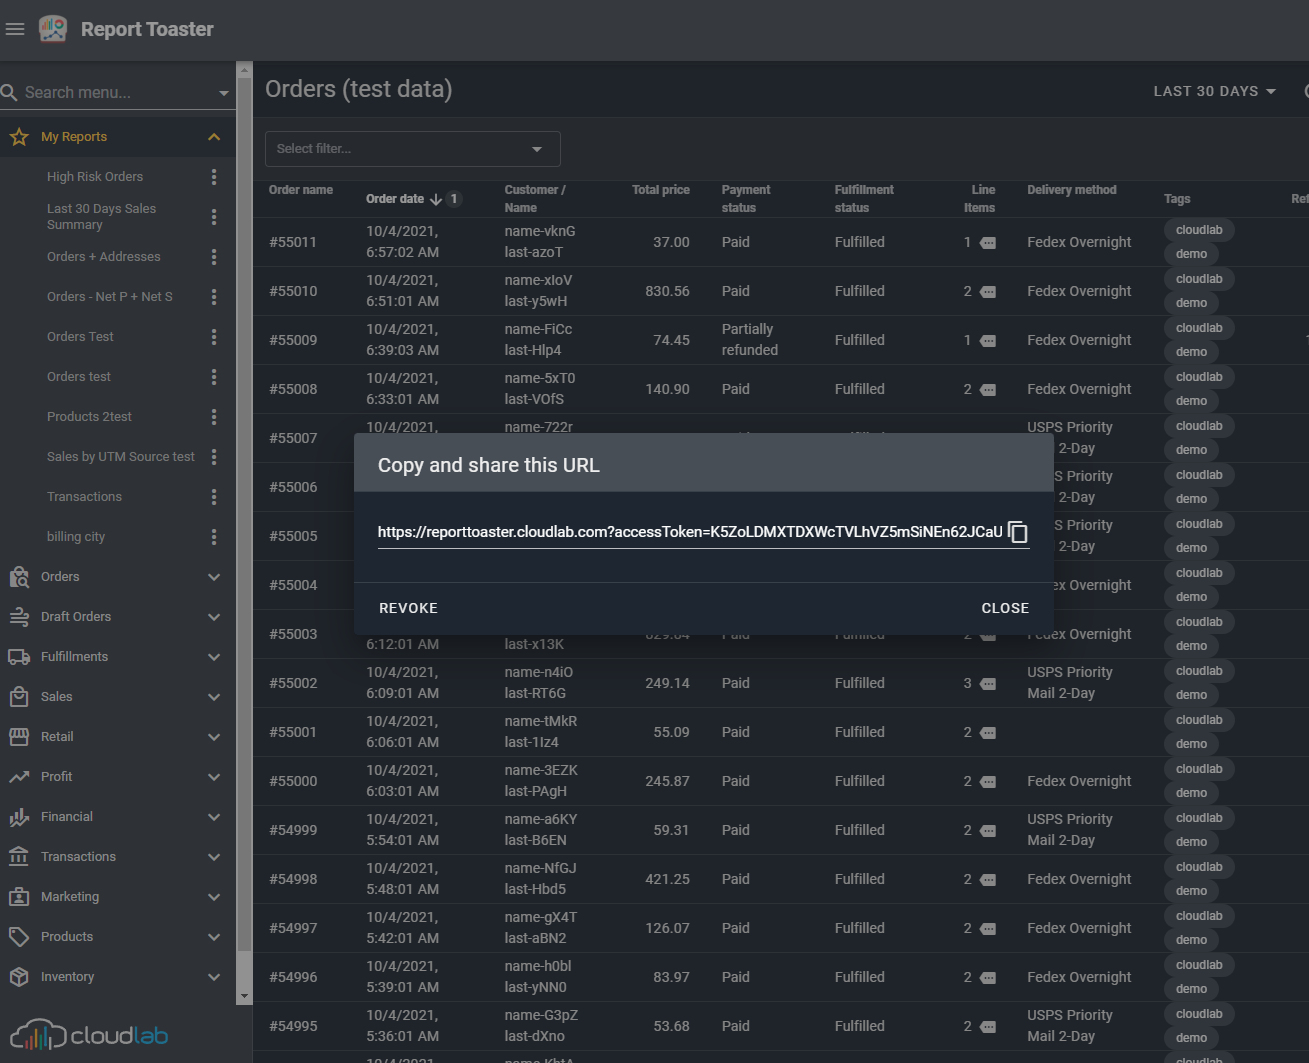Expand the Retail menu section
Viewport: 1309px width, 1063px height.
(x=214, y=737)
